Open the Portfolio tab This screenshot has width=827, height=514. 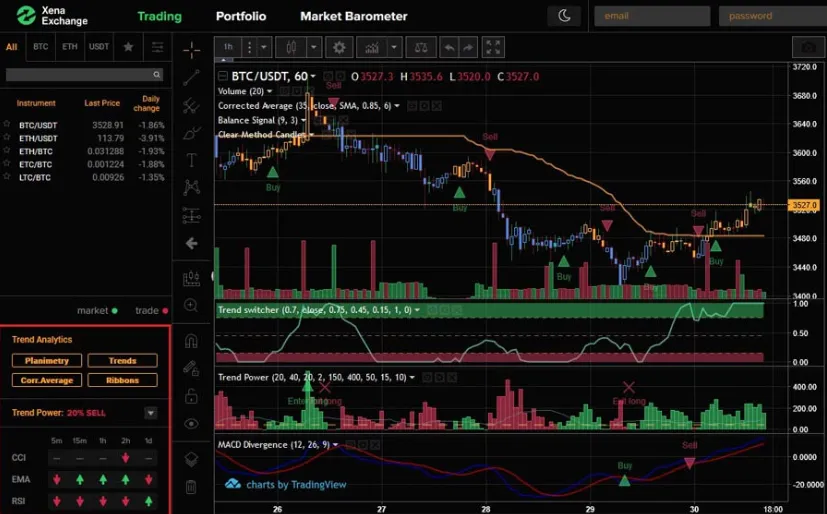pos(241,16)
